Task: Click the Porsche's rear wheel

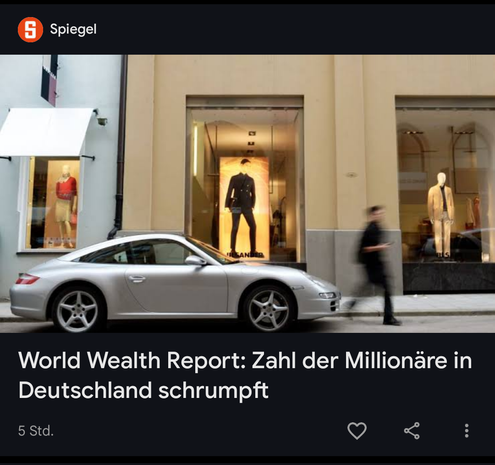Action: (77, 311)
